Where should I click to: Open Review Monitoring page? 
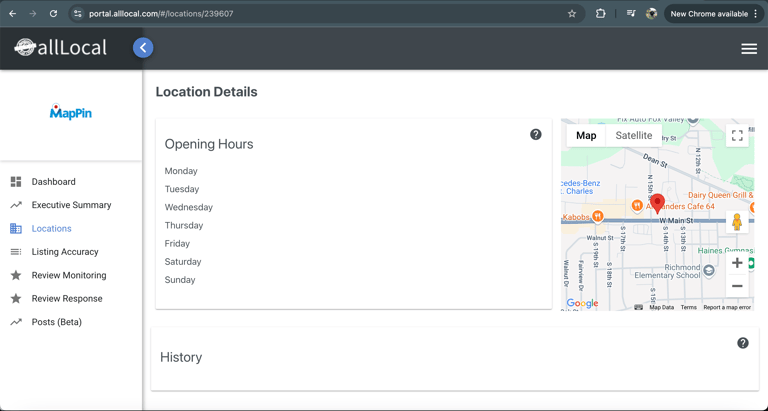point(69,275)
